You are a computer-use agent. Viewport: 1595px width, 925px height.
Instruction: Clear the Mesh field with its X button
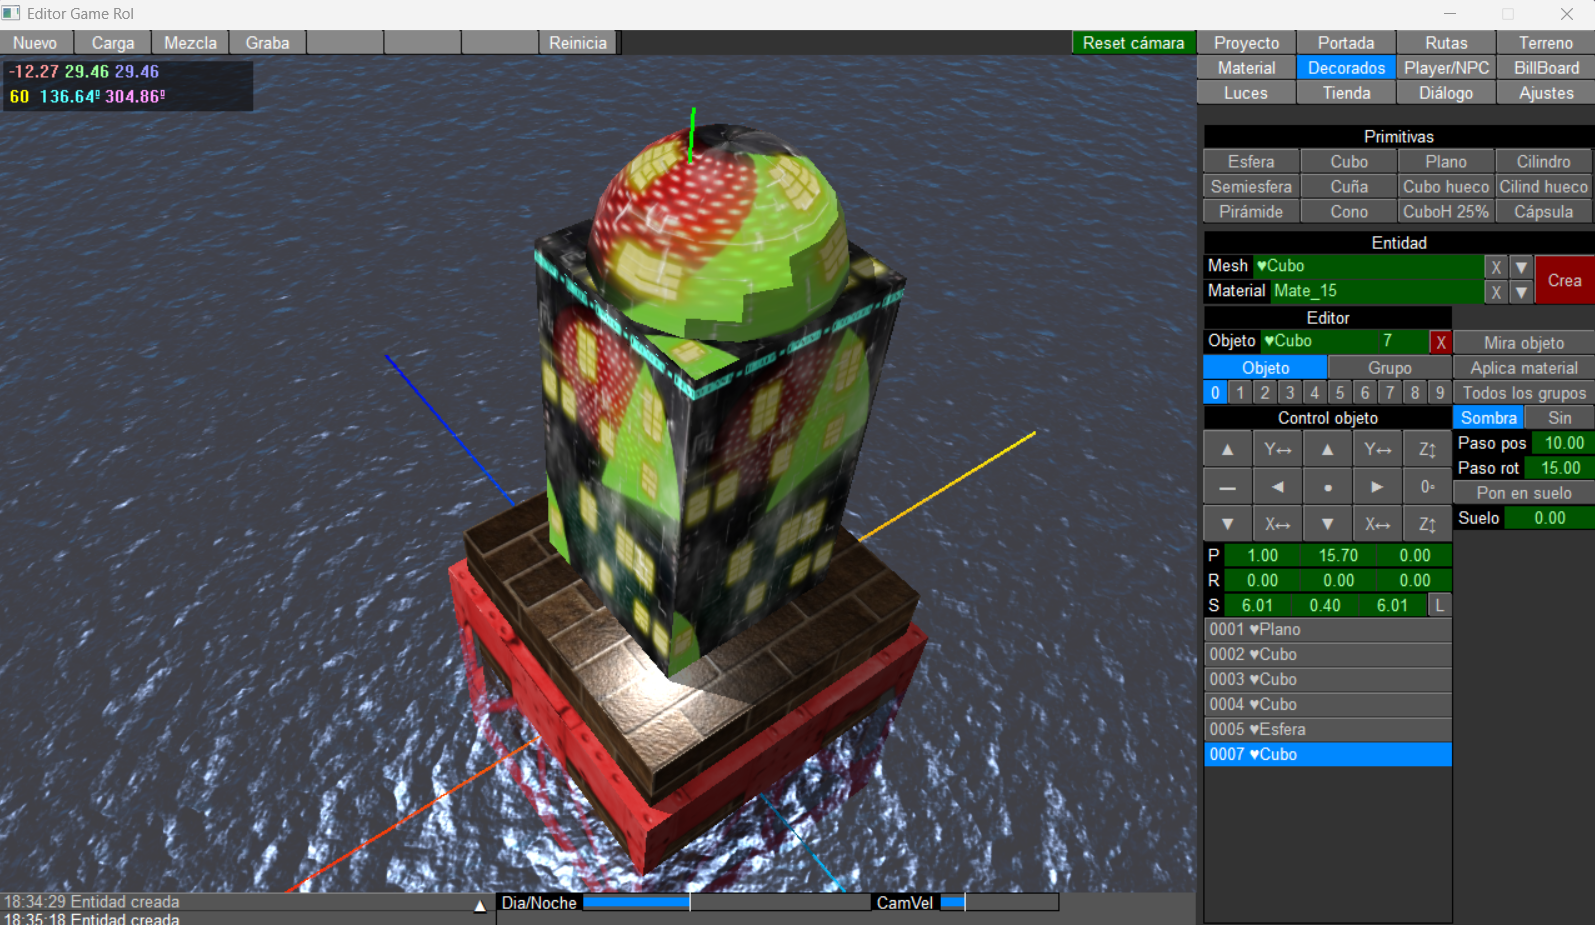pos(1495,267)
